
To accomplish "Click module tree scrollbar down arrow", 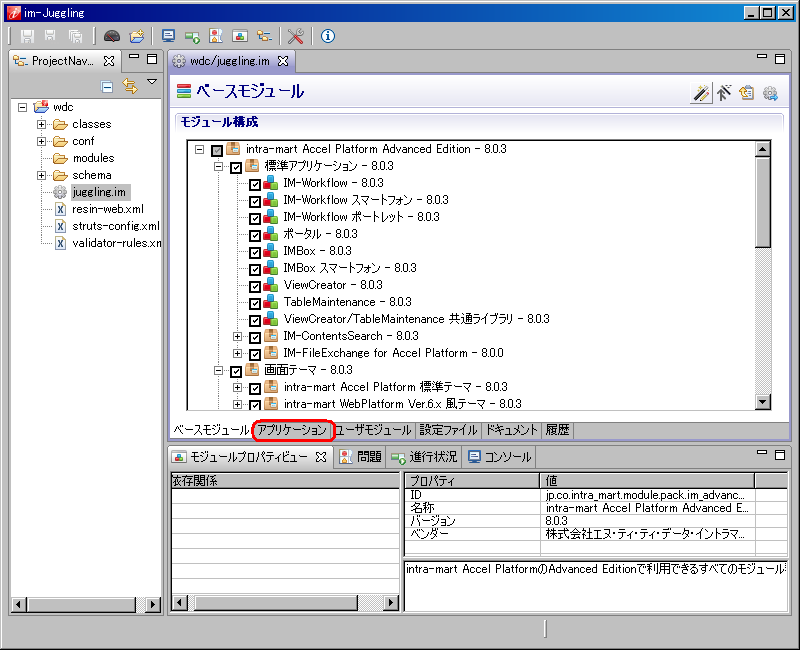I will click(x=763, y=402).
